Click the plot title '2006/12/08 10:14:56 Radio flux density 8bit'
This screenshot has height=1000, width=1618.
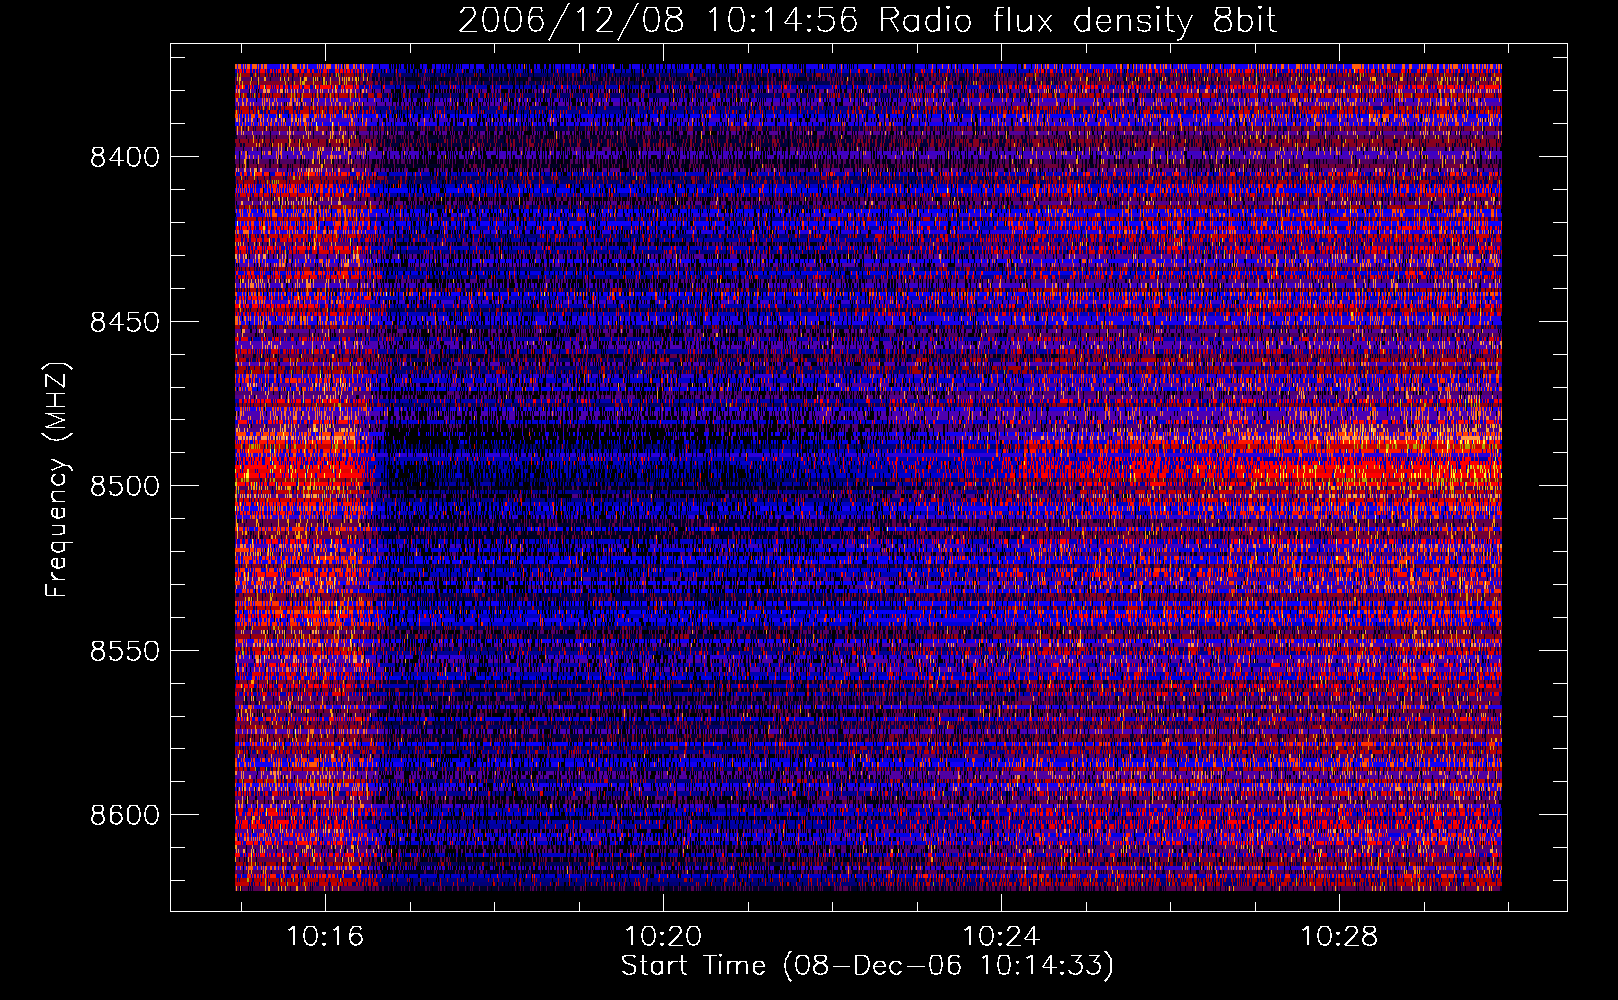tap(867, 21)
